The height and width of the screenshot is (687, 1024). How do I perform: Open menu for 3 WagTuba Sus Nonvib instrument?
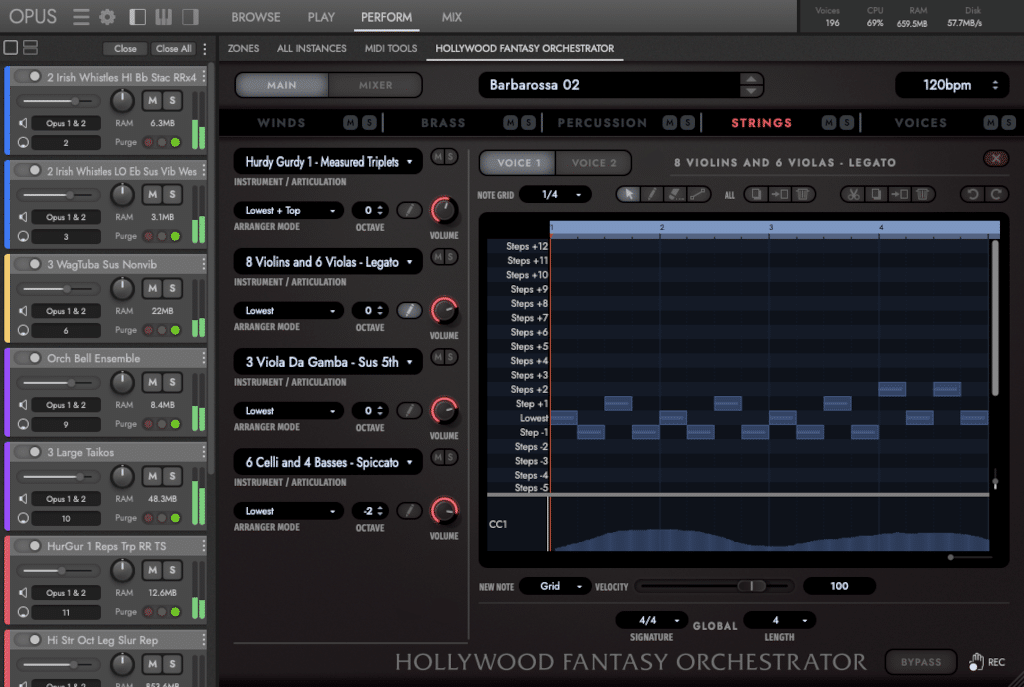coord(204,264)
